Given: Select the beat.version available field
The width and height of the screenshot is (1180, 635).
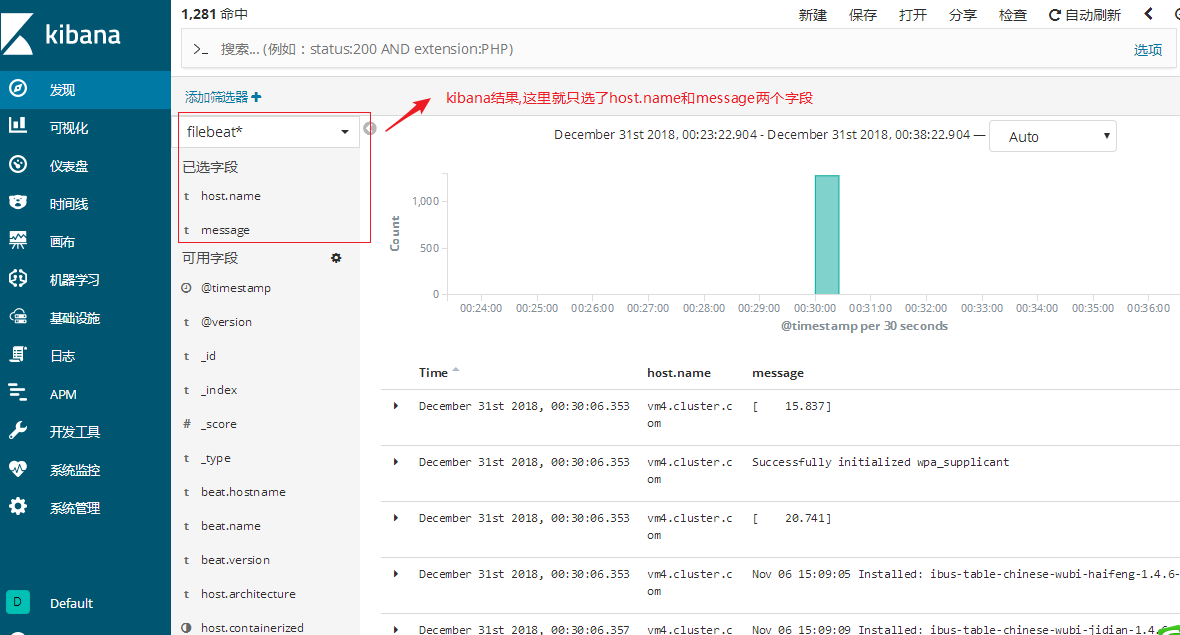Looking at the screenshot, I should point(235,560).
